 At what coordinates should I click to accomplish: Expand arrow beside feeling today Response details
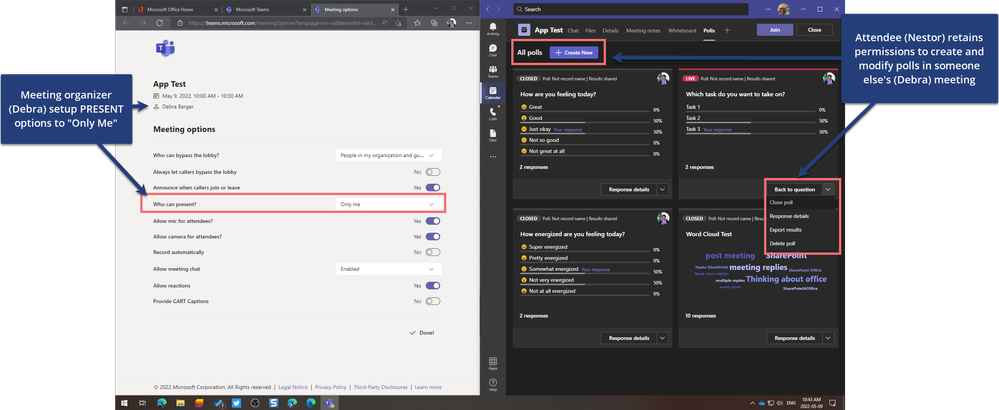click(663, 189)
